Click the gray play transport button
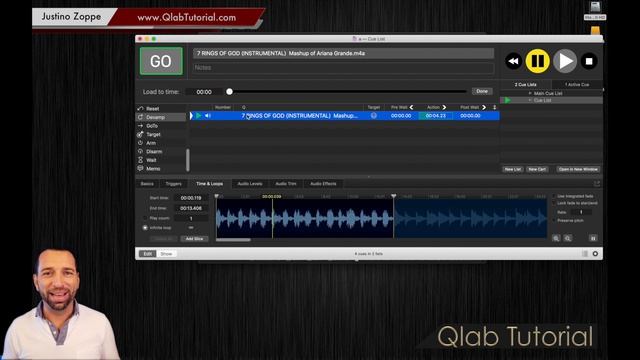640x360 pixels. (565, 61)
